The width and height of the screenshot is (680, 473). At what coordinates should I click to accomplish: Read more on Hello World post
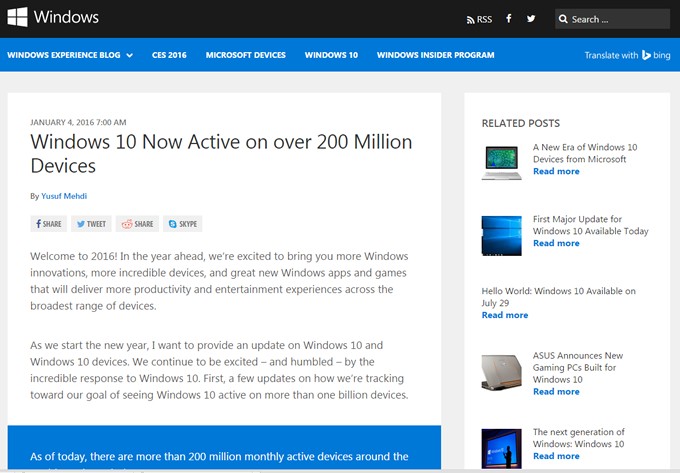tap(505, 315)
